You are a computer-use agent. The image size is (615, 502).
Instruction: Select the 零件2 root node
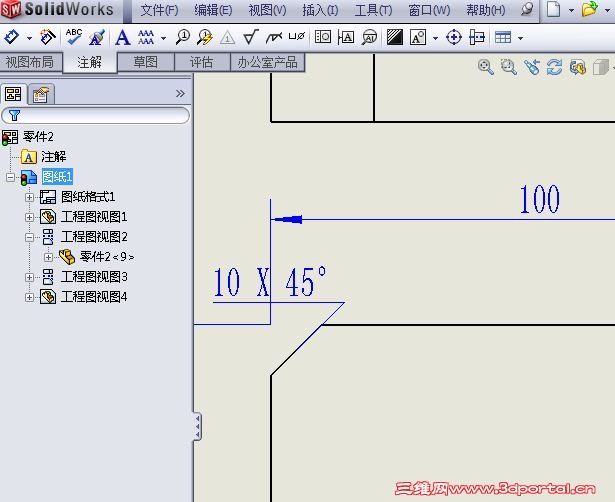point(38,136)
